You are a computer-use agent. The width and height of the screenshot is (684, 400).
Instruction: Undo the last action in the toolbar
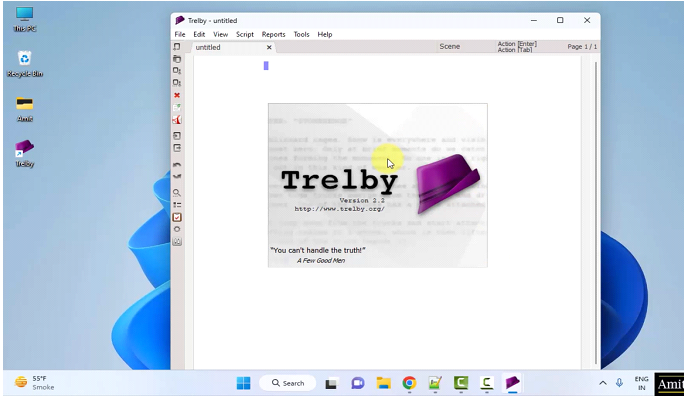click(177, 164)
